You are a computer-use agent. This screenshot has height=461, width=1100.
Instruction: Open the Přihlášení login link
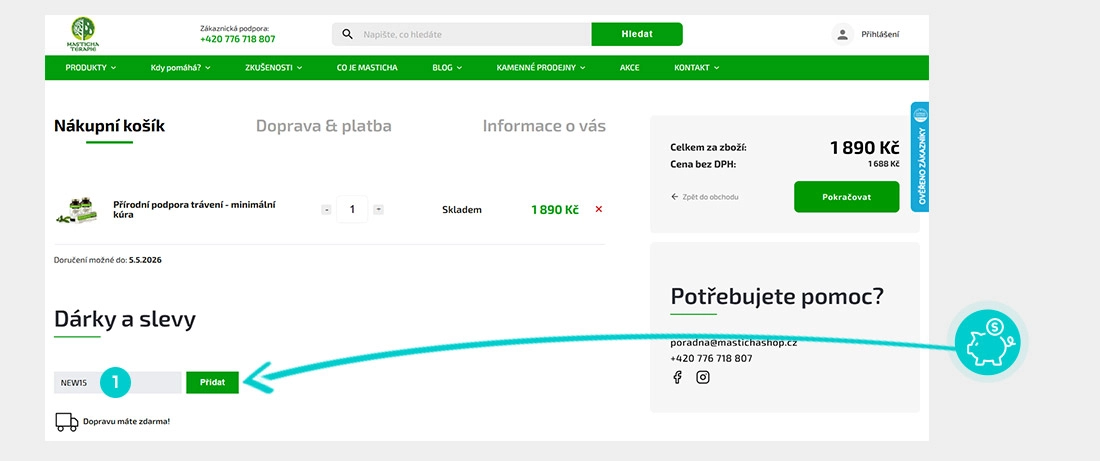point(880,34)
